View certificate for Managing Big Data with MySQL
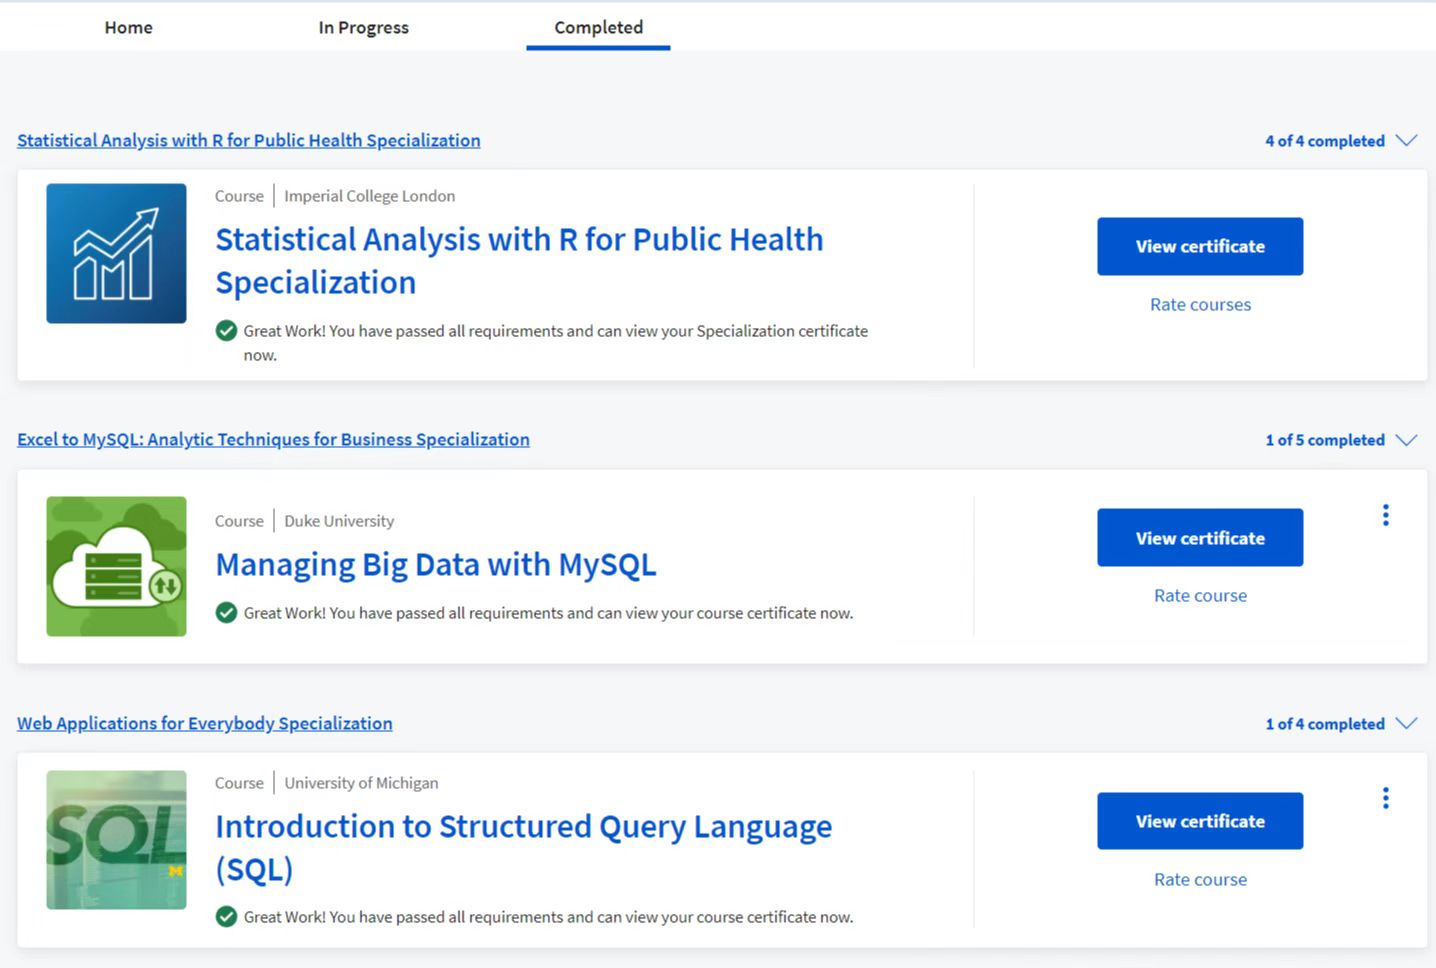The image size is (1436, 968). 1200,538
